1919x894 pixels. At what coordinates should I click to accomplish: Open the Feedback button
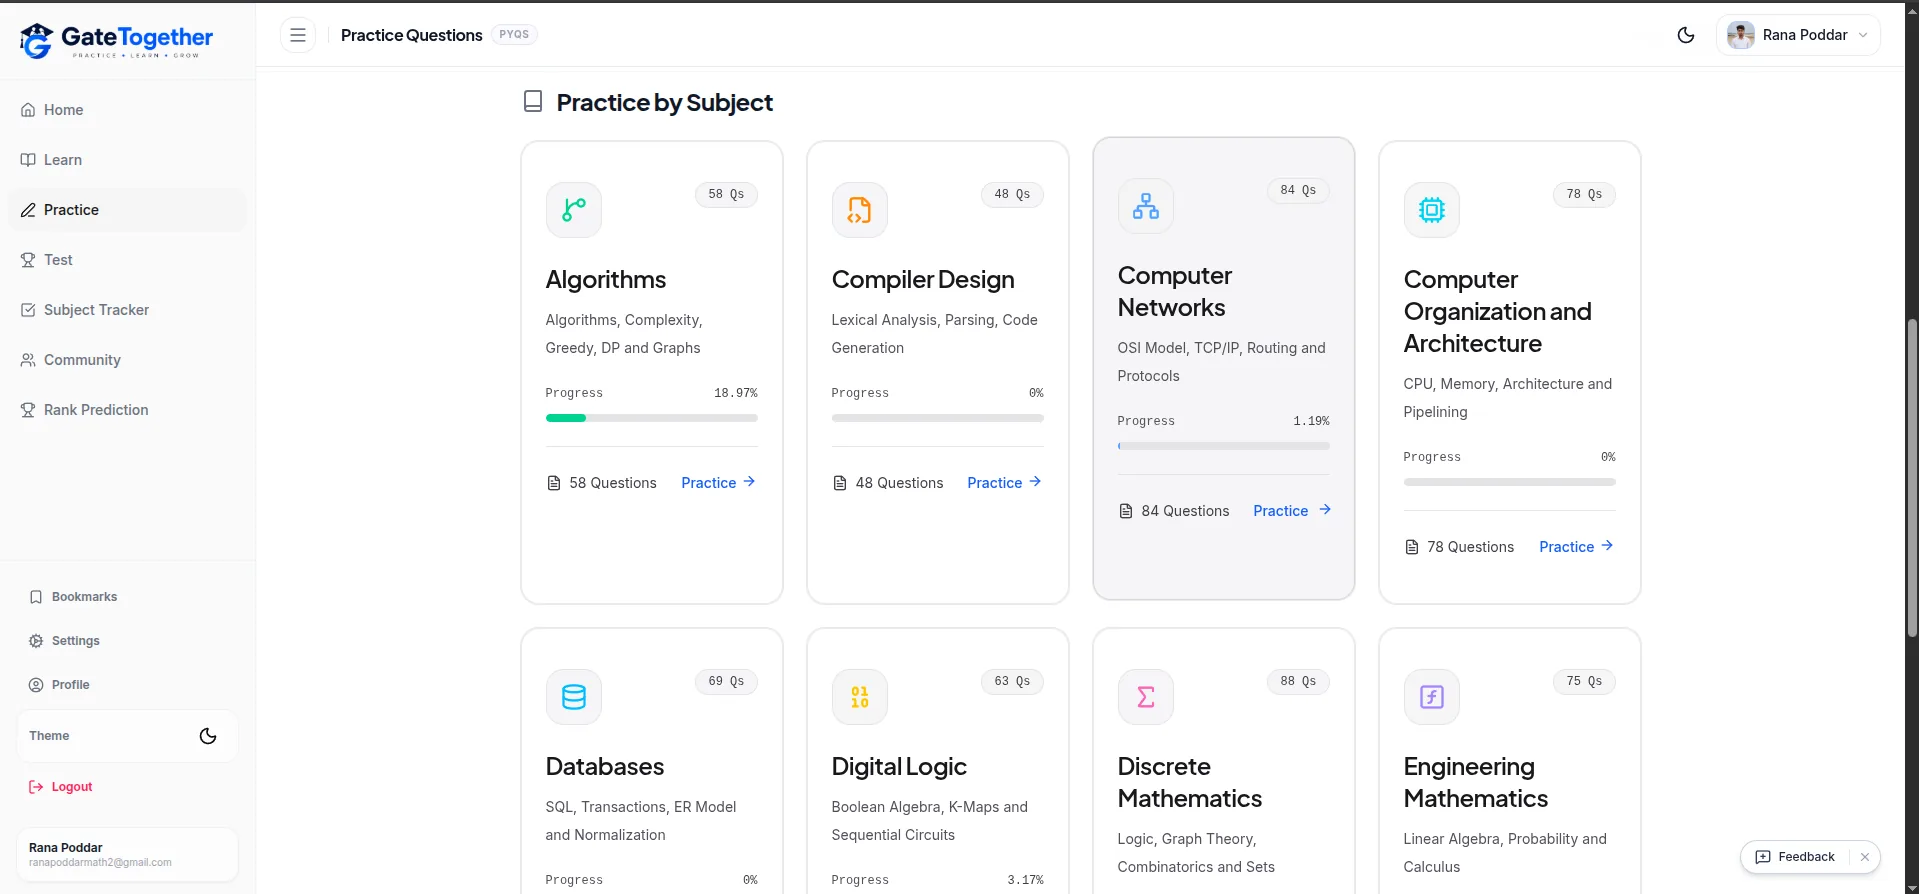(x=1796, y=857)
